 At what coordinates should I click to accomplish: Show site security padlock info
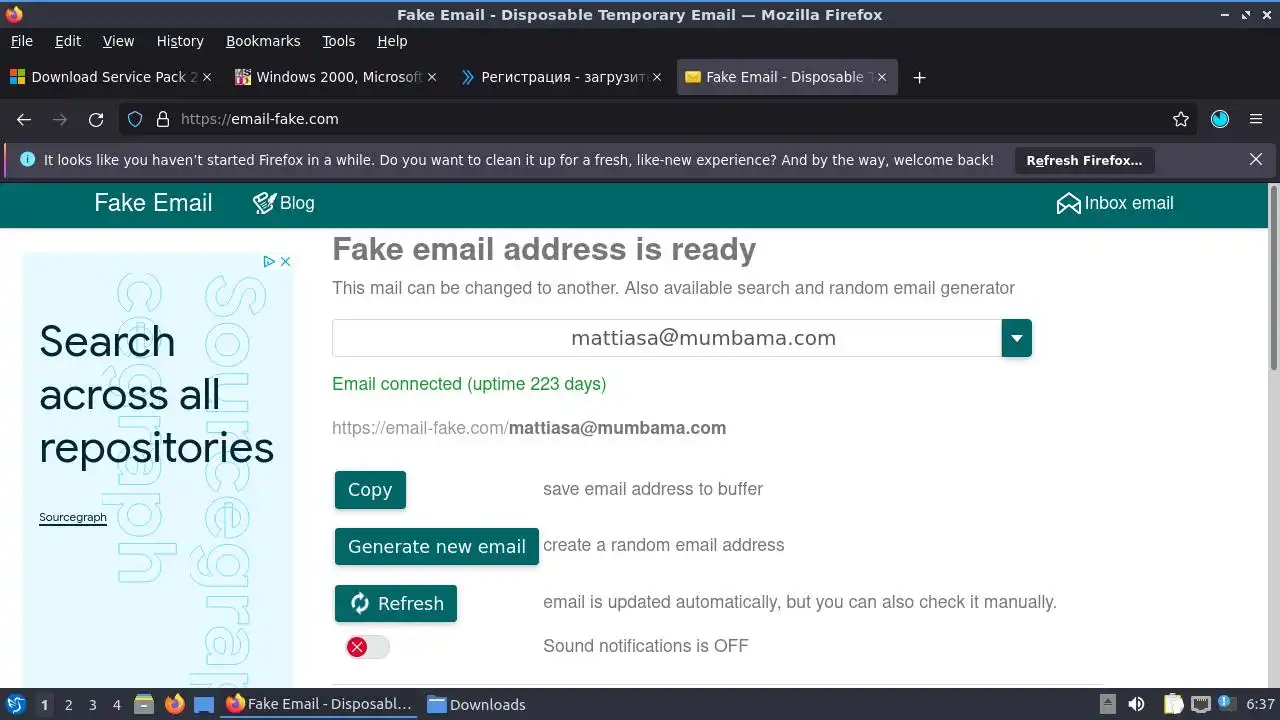coord(163,119)
